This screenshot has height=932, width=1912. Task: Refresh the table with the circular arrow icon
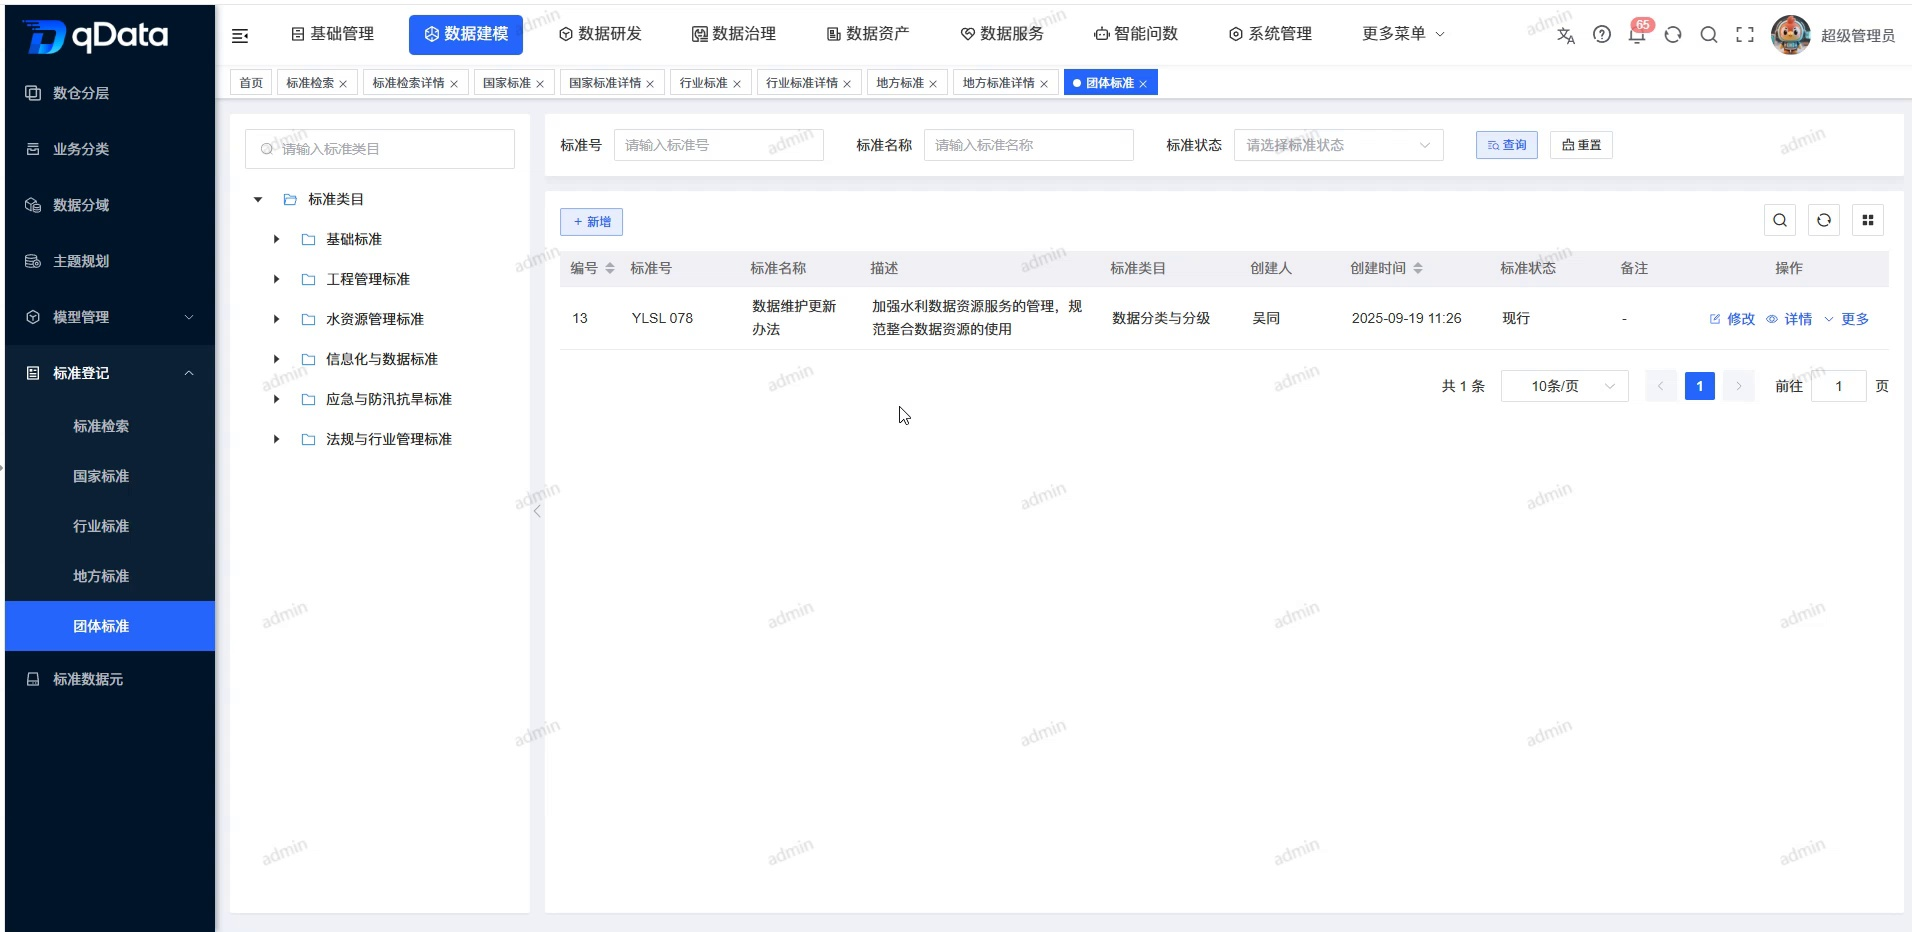(1824, 220)
